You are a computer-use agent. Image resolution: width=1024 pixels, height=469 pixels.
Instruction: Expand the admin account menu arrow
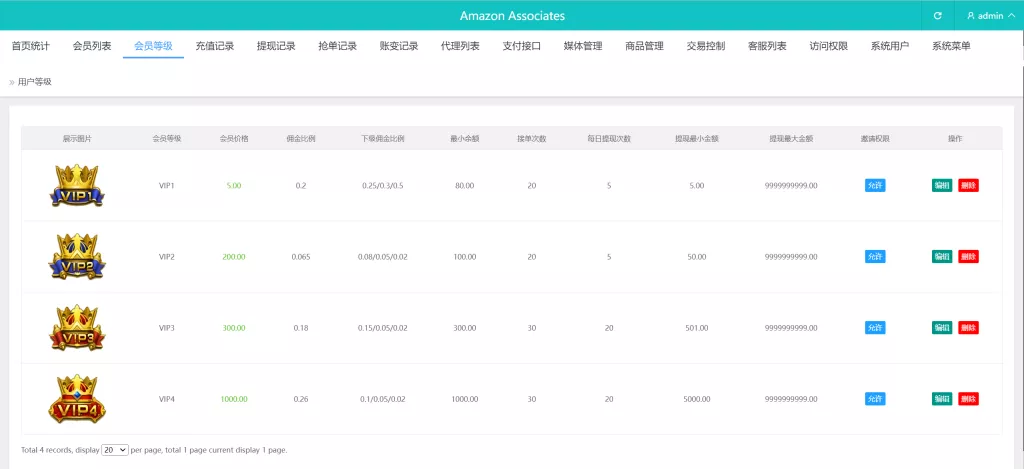pos(1011,16)
